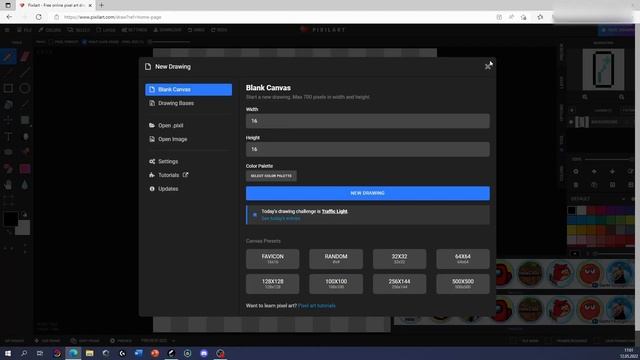Viewport: 640px width, 360px height.
Task: Click See today's entries link
Action: click(x=280, y=218)
